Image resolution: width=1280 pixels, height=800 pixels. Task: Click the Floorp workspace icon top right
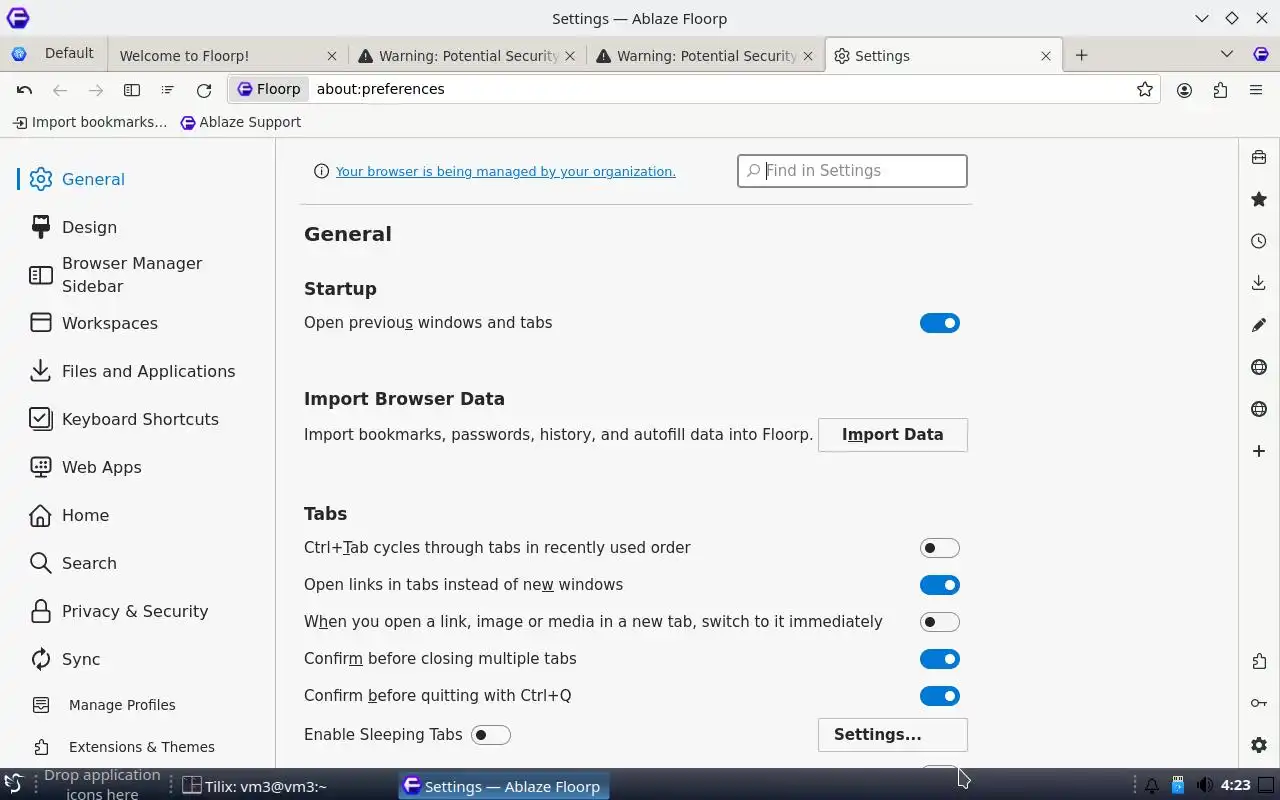pos(1261,54)
